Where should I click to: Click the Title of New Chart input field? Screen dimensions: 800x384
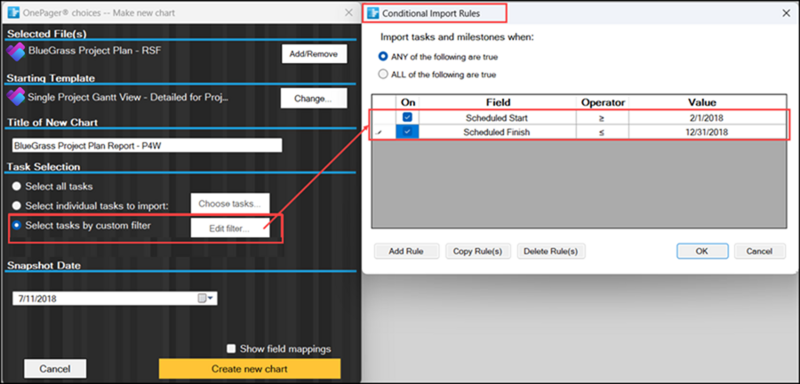147,145
